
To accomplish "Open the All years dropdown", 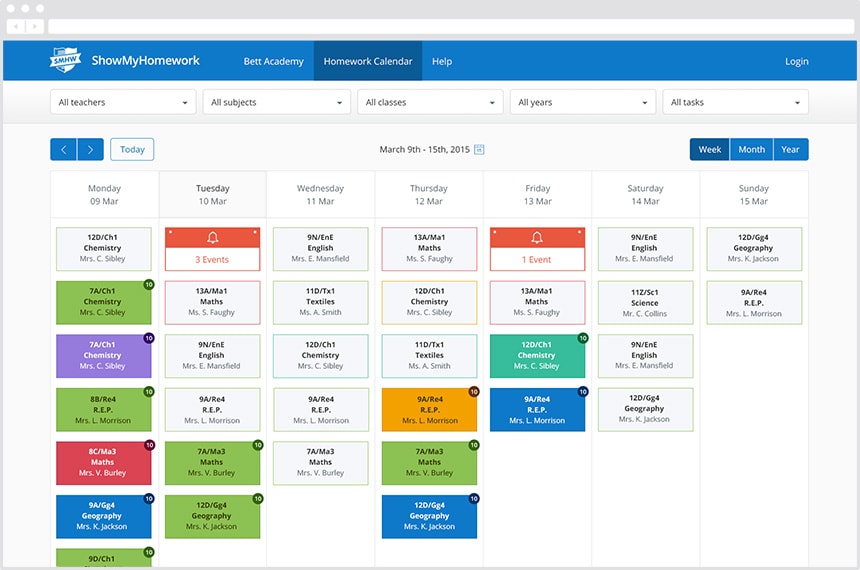I will click(582, 102).
